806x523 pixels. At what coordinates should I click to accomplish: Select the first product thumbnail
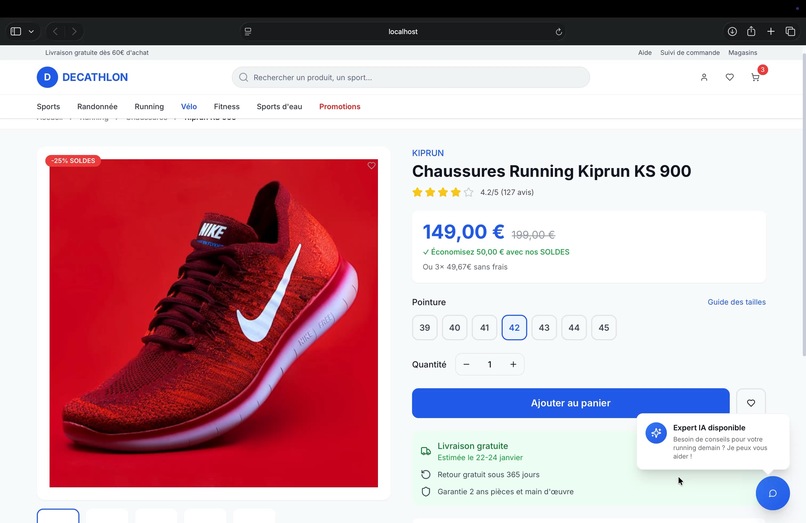tap(58, 516)
